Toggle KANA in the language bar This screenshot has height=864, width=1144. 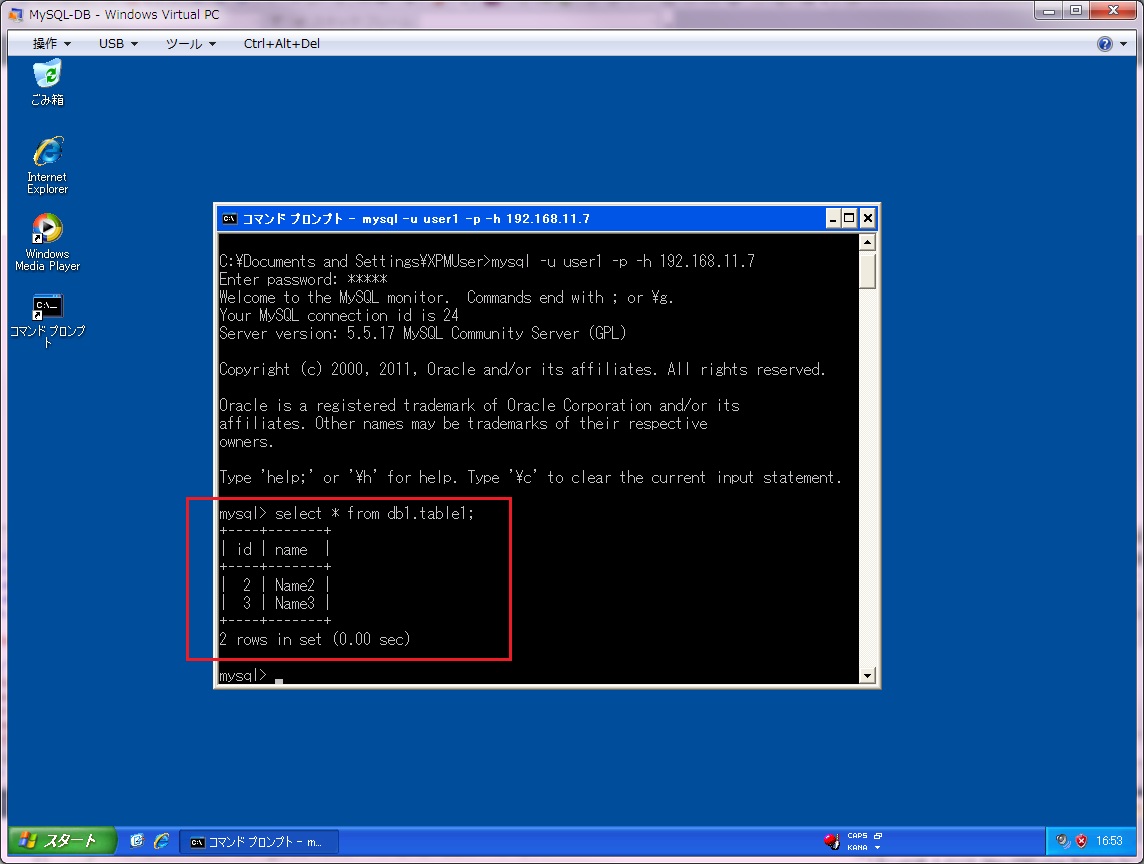[x=857, y=847]
